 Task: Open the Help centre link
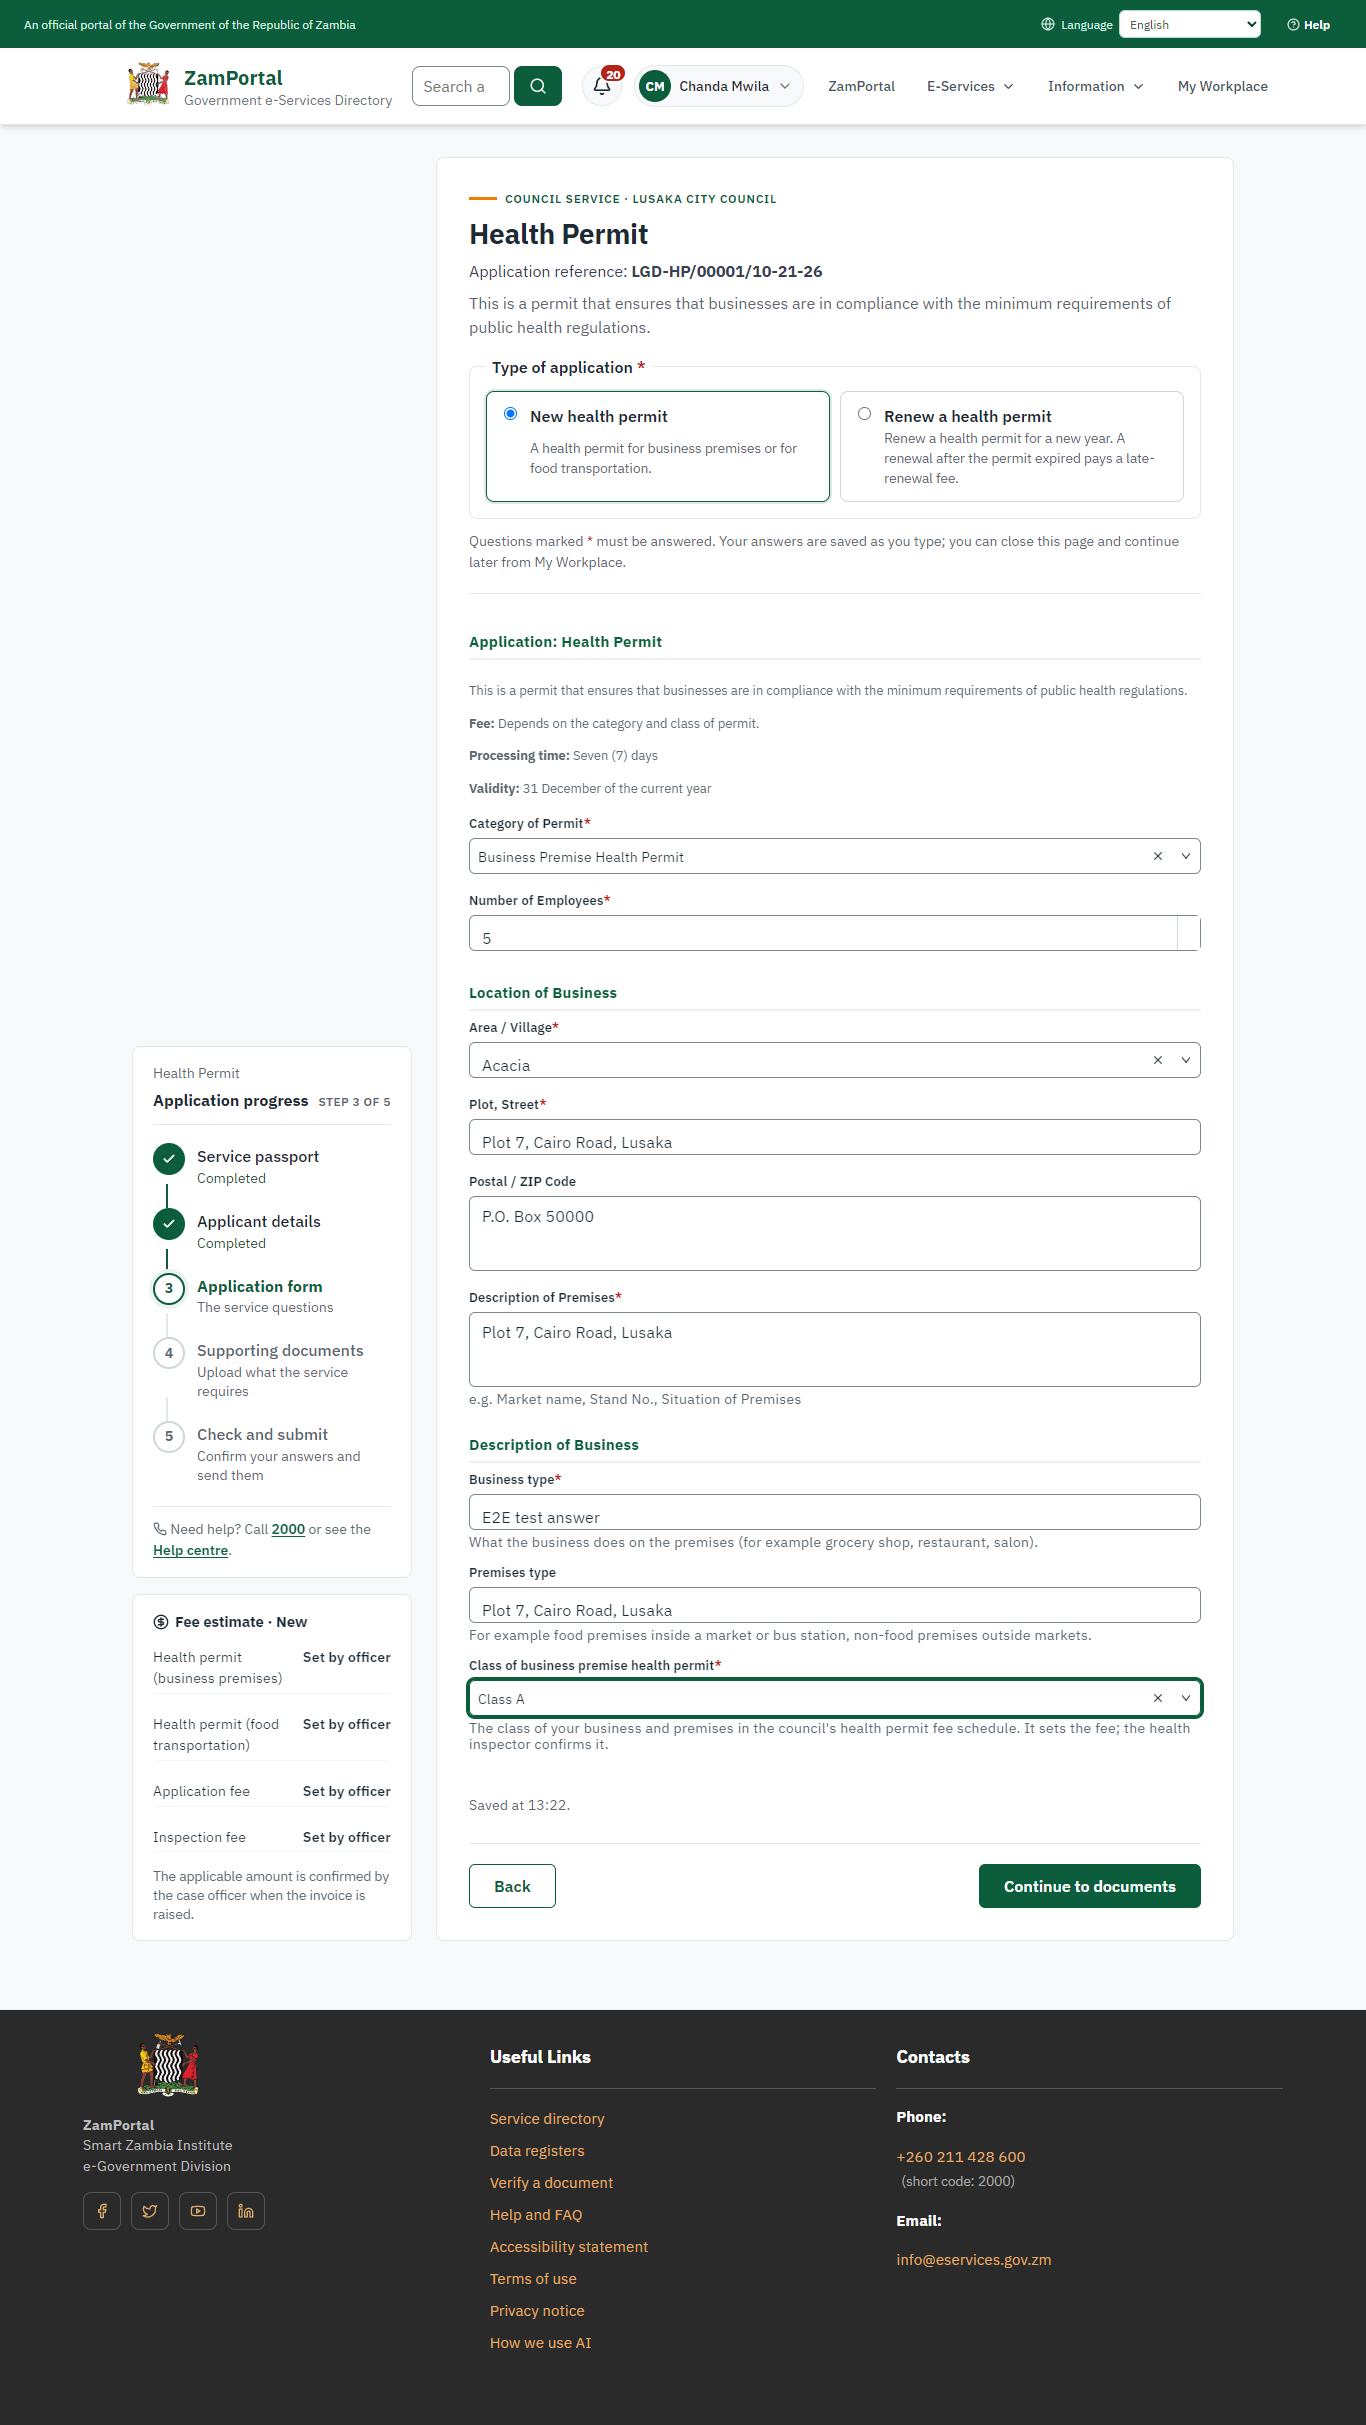[x=191, y=1550]
